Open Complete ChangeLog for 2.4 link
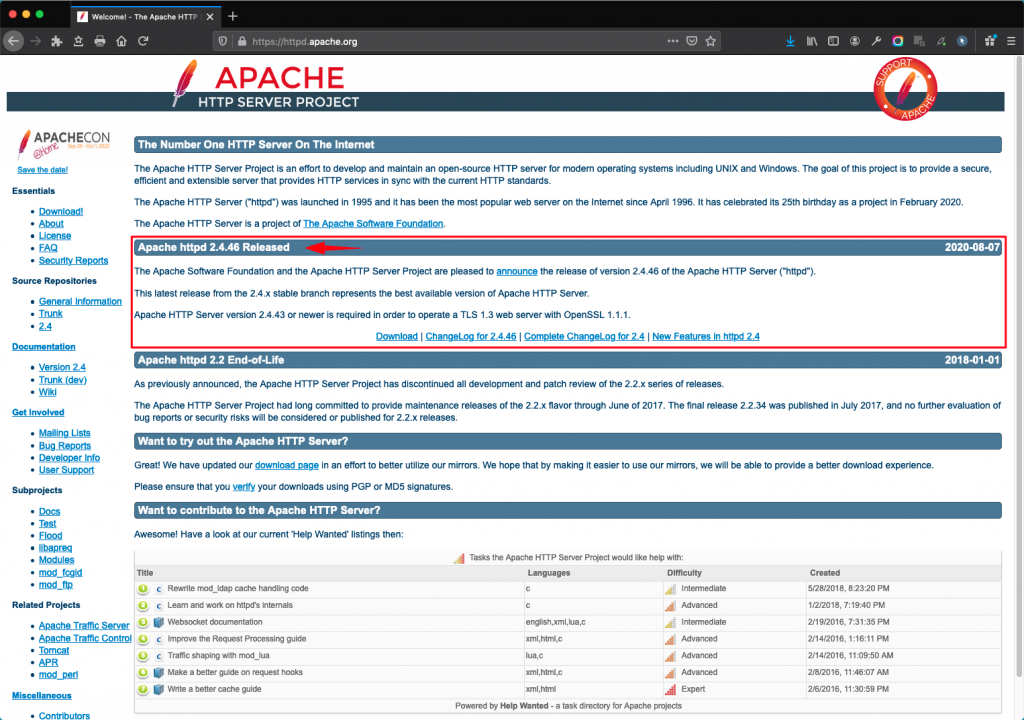Image resolution: width=1024 pixels, height=720 pixels. pos(584,336)
